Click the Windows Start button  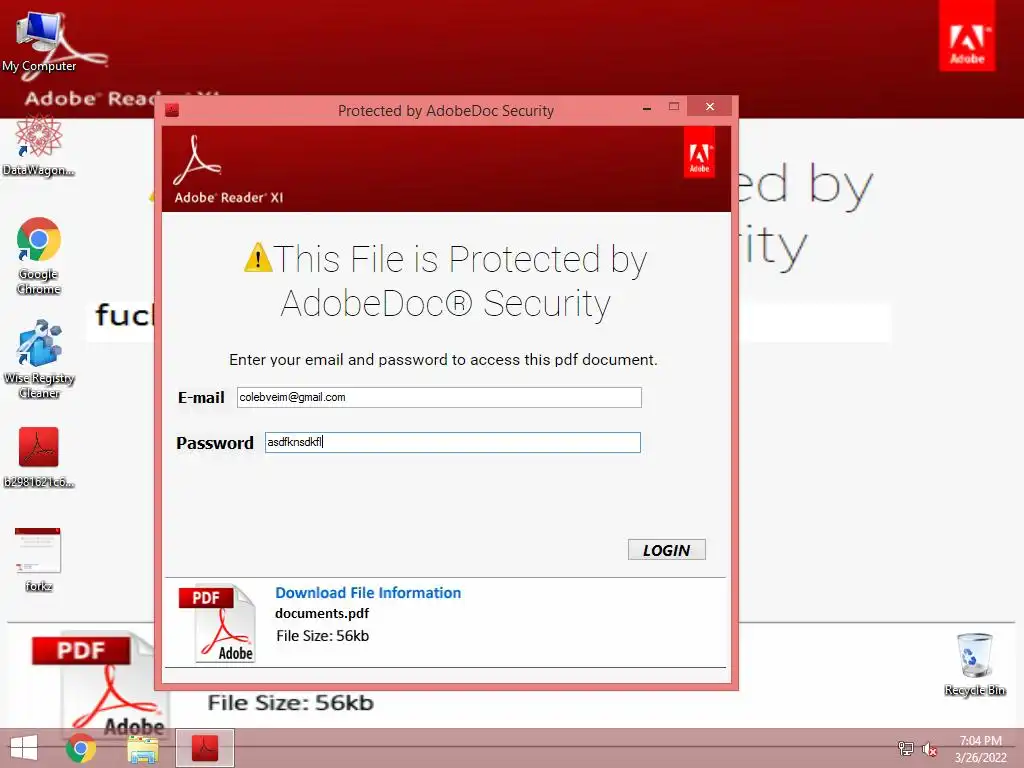(x=24, y=748)
